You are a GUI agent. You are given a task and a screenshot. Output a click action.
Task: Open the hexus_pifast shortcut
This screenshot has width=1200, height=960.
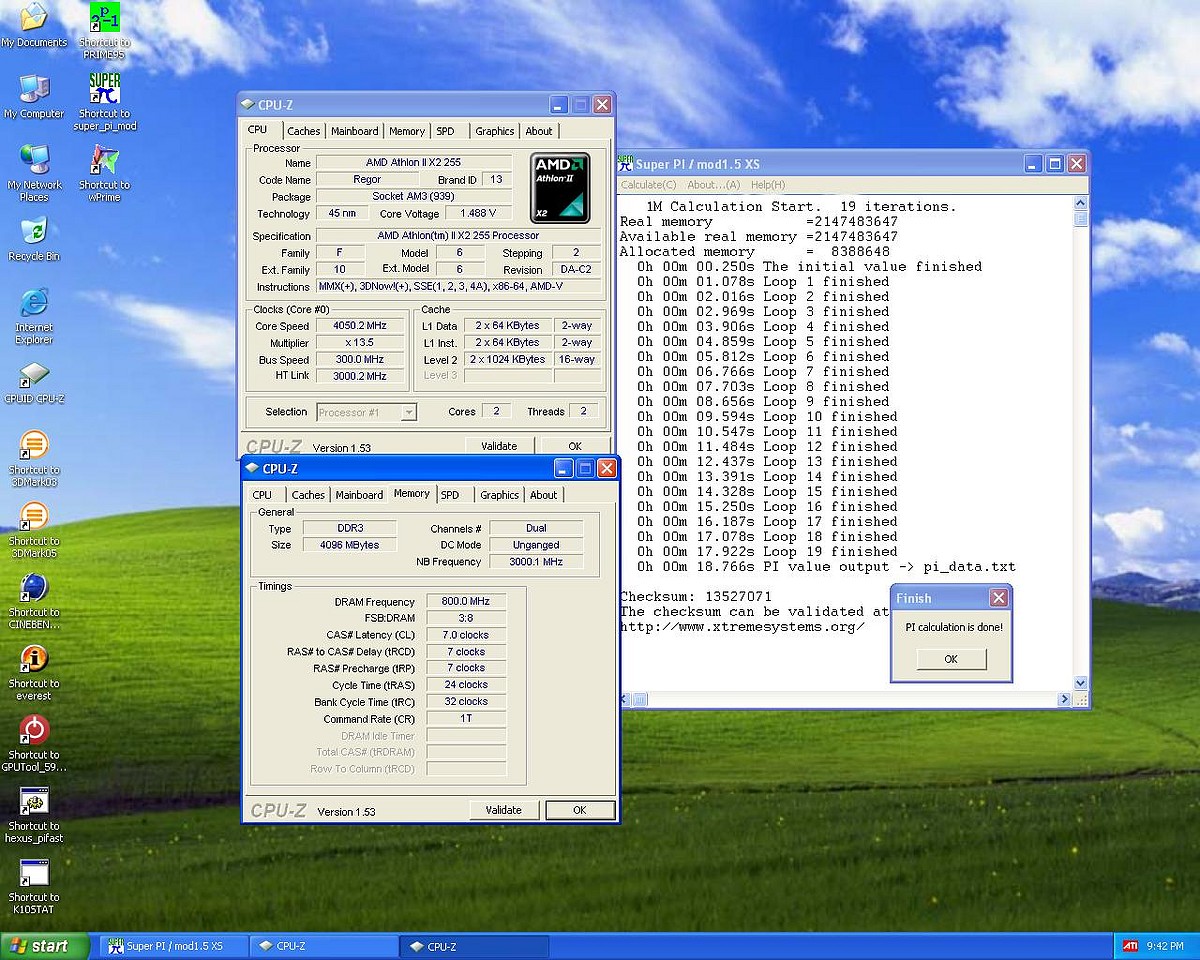click(33, 802)
